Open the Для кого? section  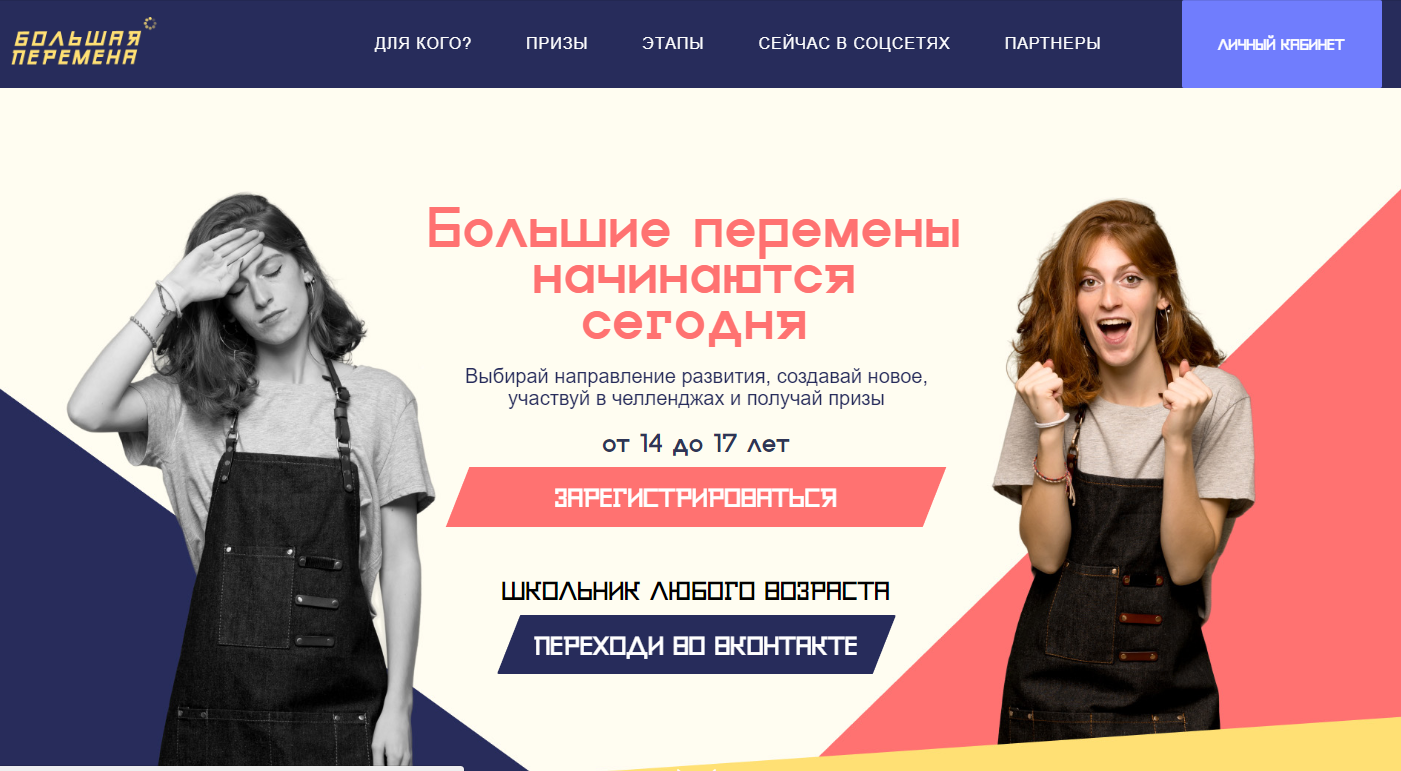(x=422, y=44)
